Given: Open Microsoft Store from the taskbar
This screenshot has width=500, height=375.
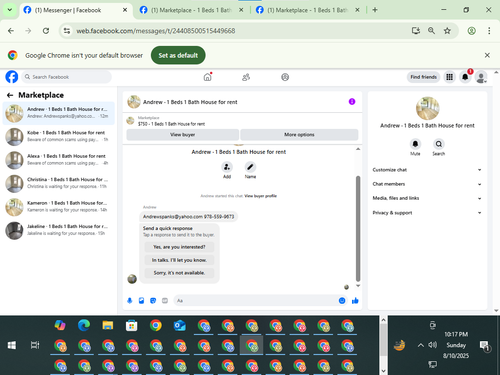Looking at the screenshot, I should 132,325.
